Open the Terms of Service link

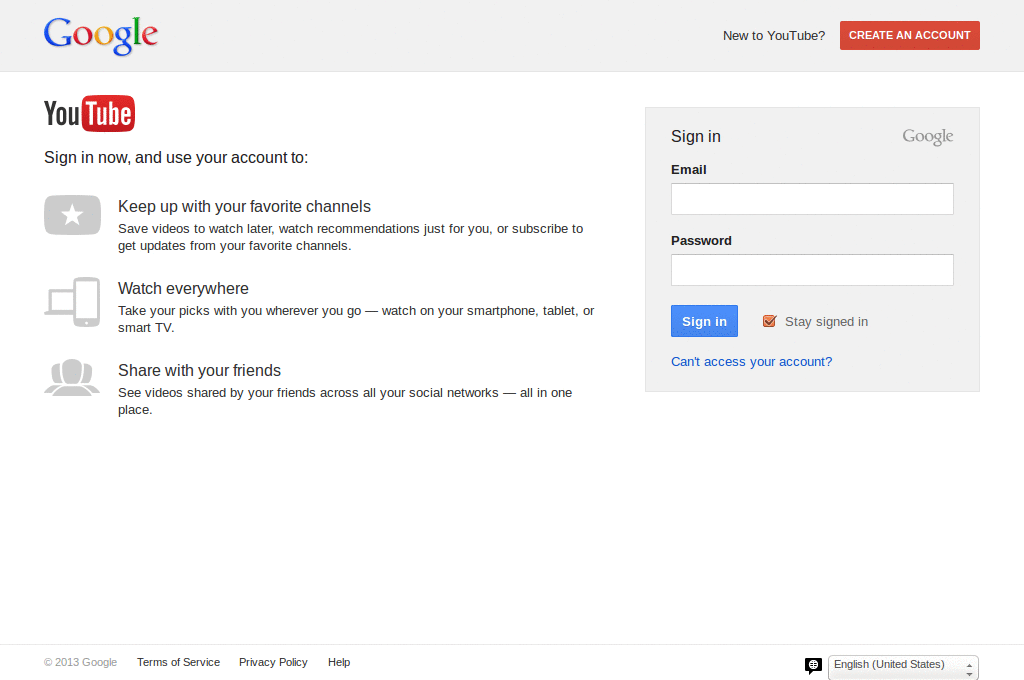[178, 662]
